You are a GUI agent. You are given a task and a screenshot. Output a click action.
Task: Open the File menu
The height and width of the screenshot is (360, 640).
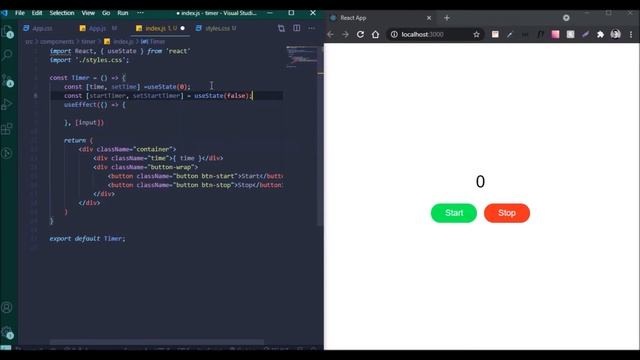(20, 13)
